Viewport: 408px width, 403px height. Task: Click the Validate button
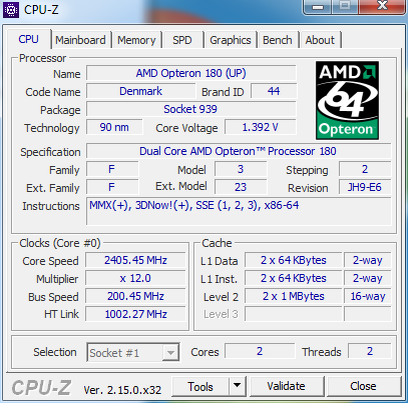pyautogui.click(x=286, y=386)
